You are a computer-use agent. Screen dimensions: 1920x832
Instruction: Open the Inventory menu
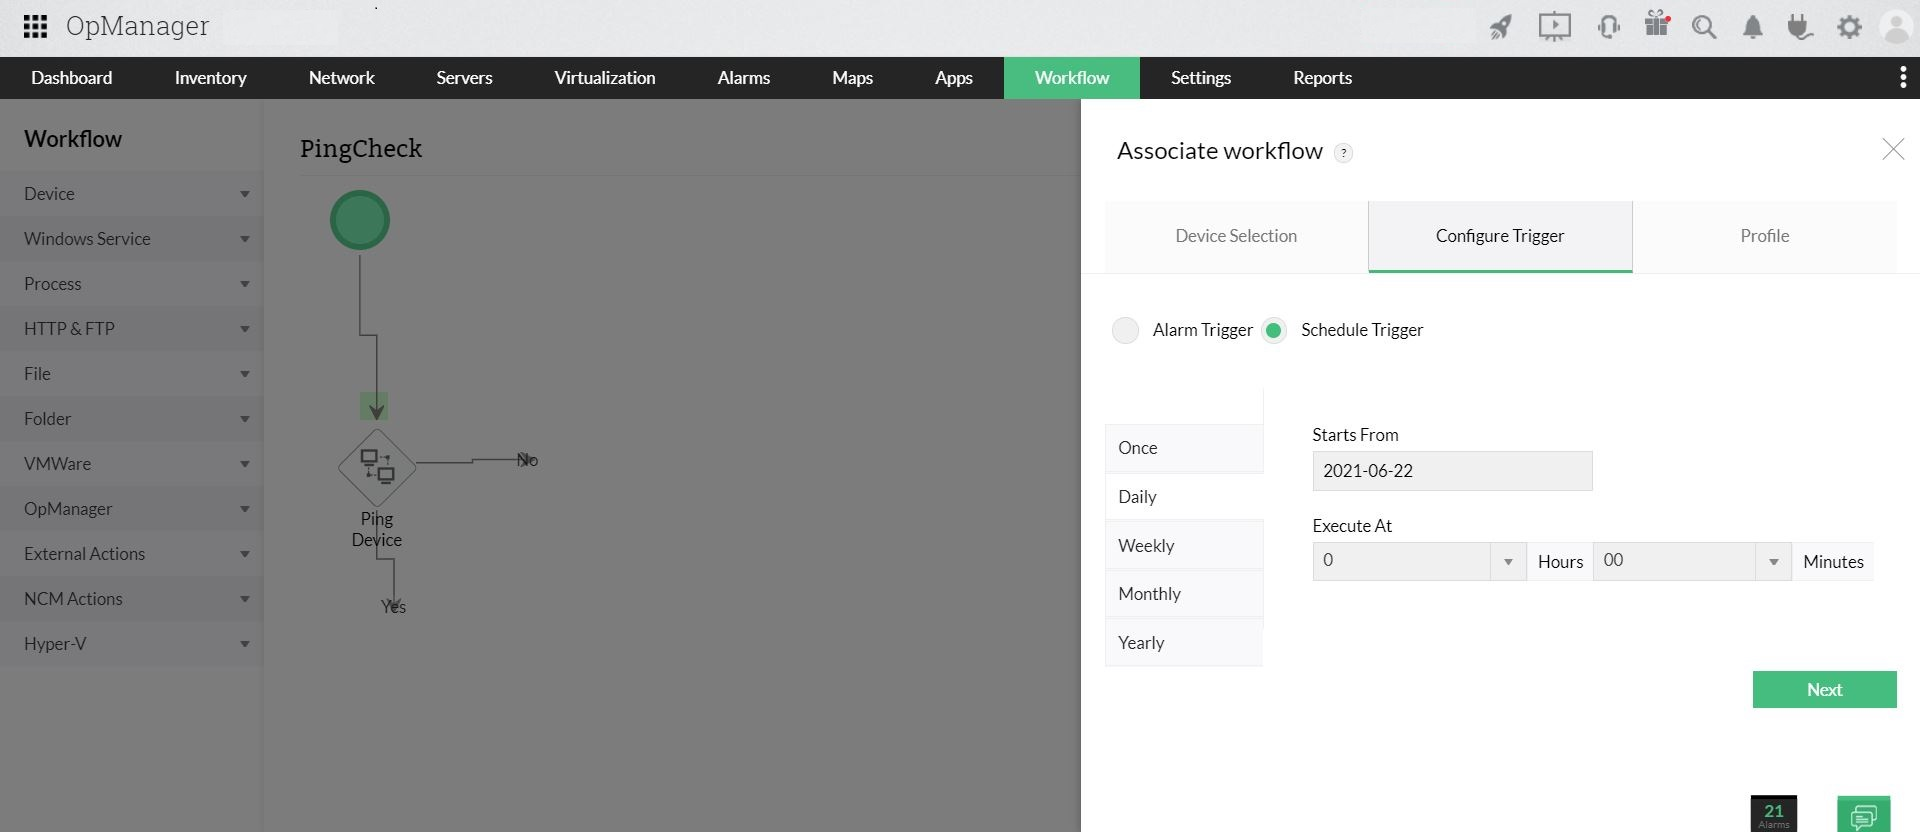pyautogui.click(x=210, y=78)
